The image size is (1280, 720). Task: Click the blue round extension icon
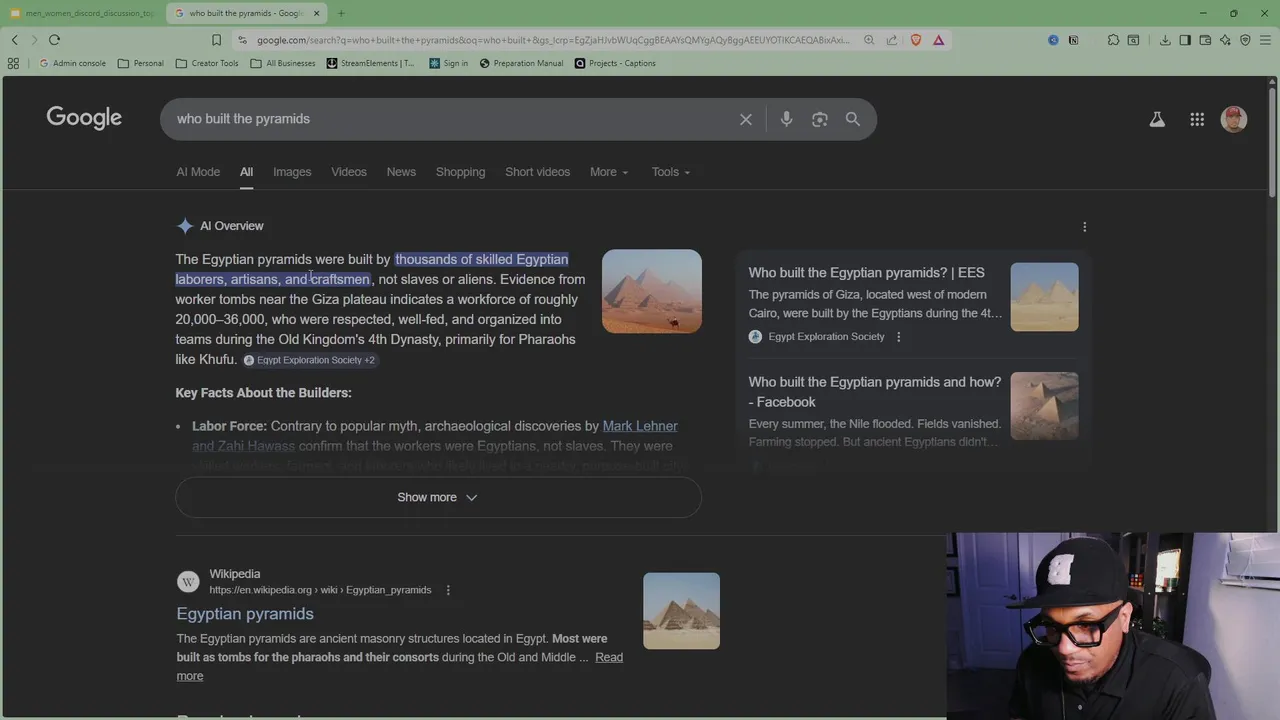(x=1053, y=40)
